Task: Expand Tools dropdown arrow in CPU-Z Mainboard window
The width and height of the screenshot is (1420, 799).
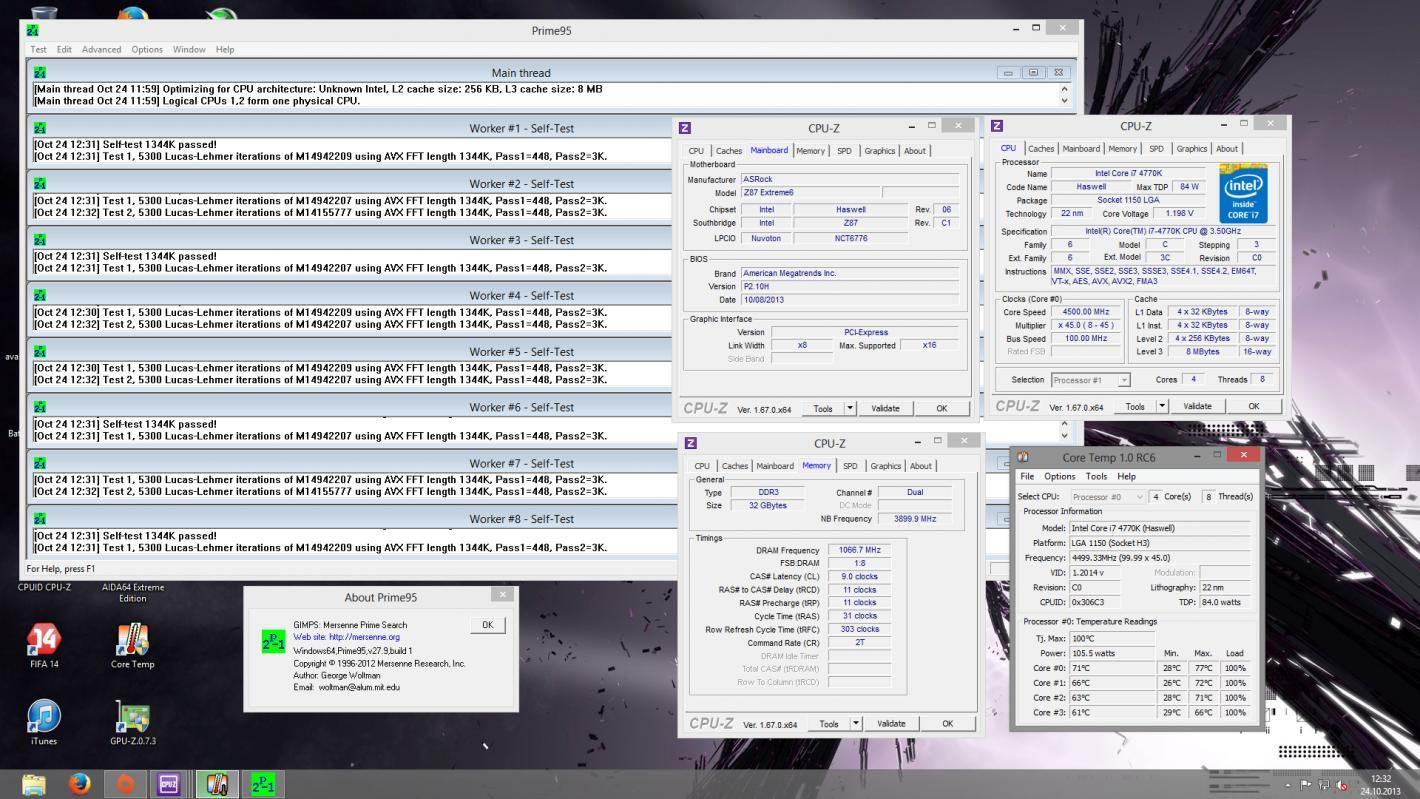Action: [850, 408]
